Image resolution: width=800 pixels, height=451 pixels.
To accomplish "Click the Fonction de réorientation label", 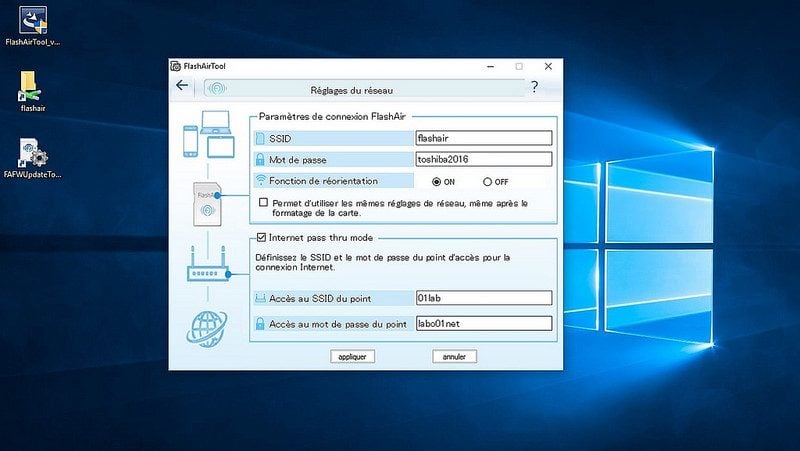I will (323, 181).
